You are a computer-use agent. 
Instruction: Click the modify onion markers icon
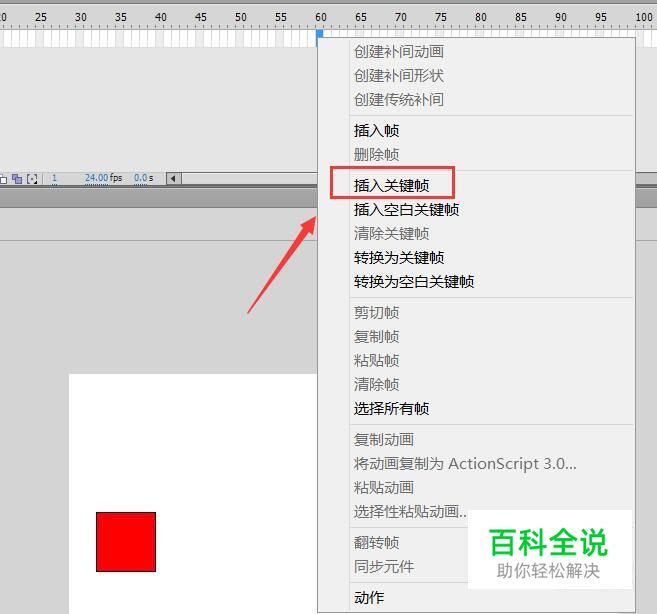(x=32, y=179)
